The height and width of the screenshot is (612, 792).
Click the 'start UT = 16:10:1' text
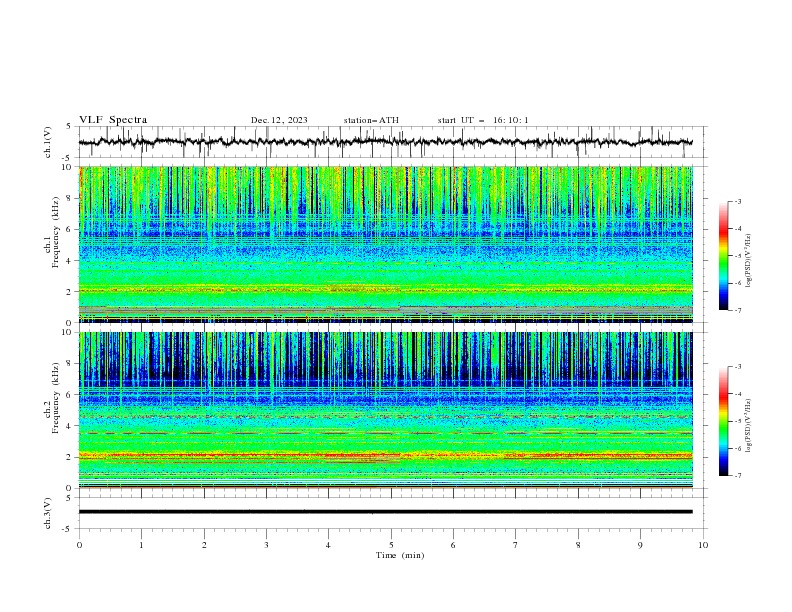[483, 120]
